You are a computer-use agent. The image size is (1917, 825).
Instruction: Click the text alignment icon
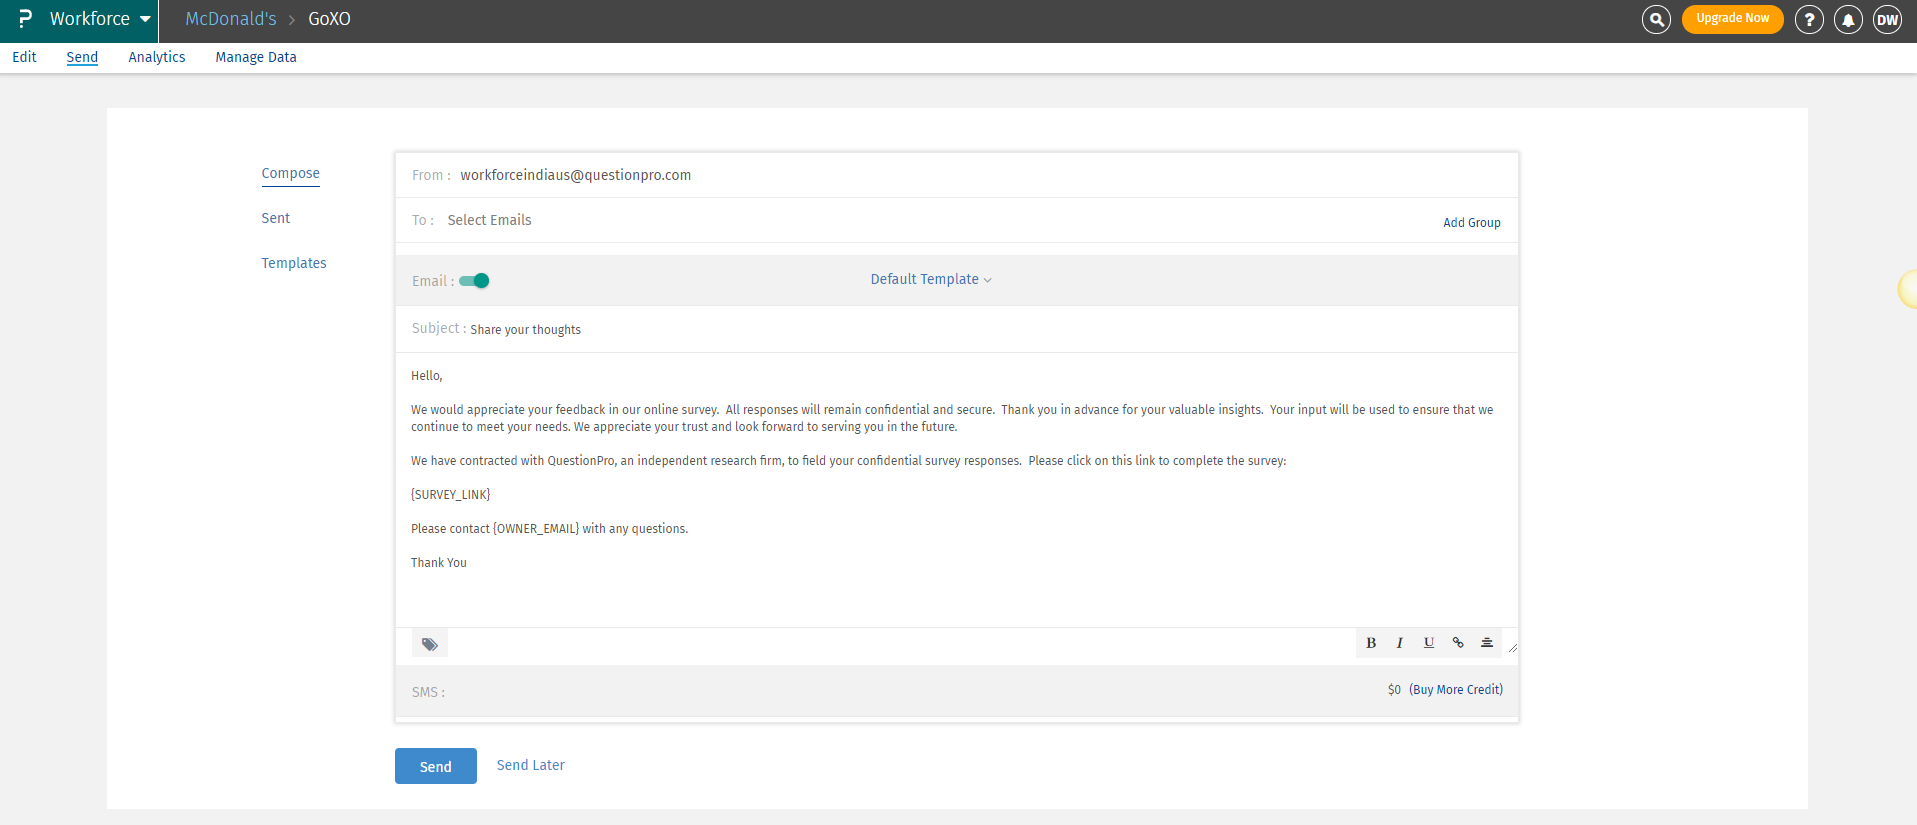1487,643
